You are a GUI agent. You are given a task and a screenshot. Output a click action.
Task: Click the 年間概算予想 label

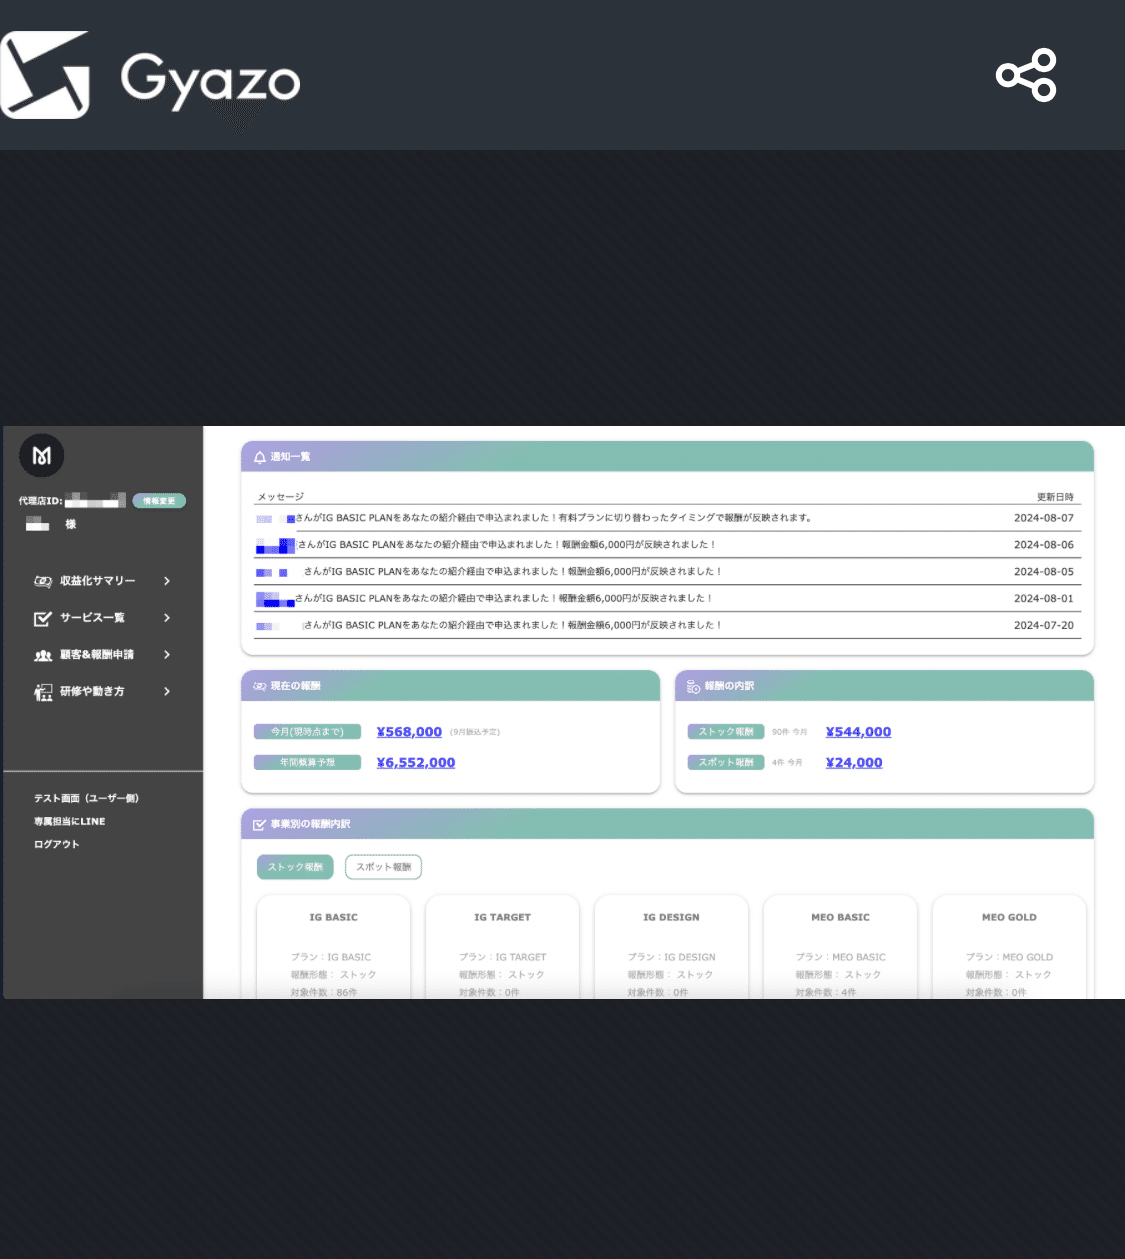click(x=307, y=762)
